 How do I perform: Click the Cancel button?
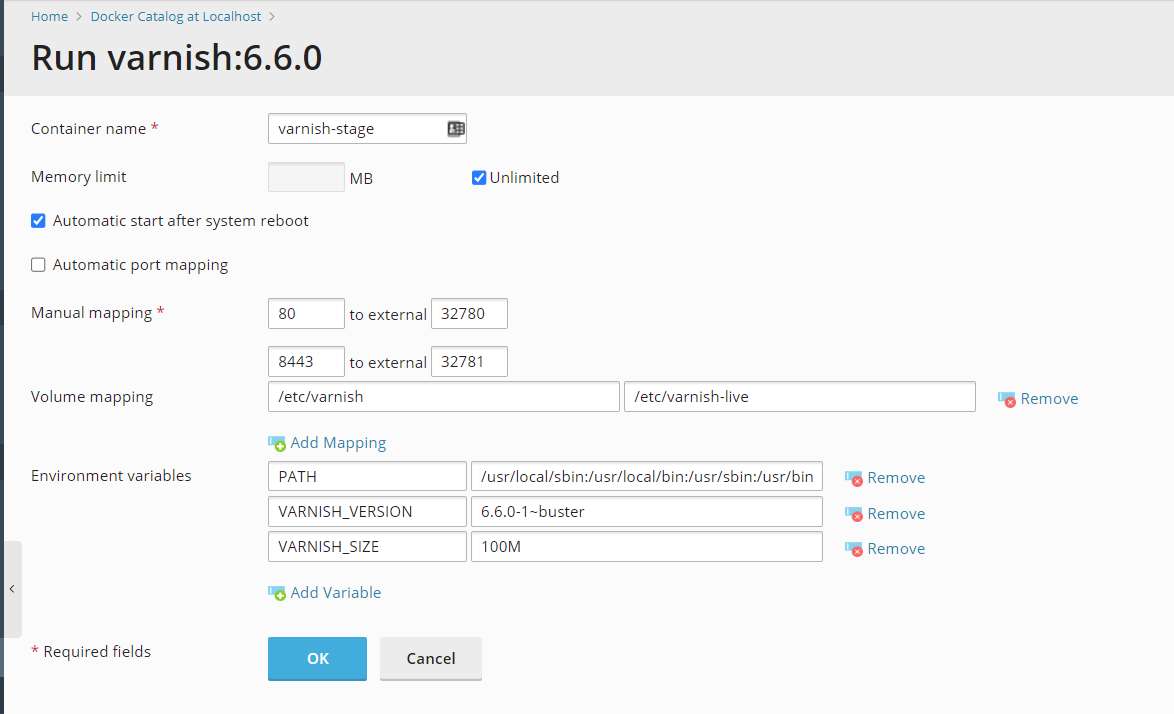[x=431, y=659]
